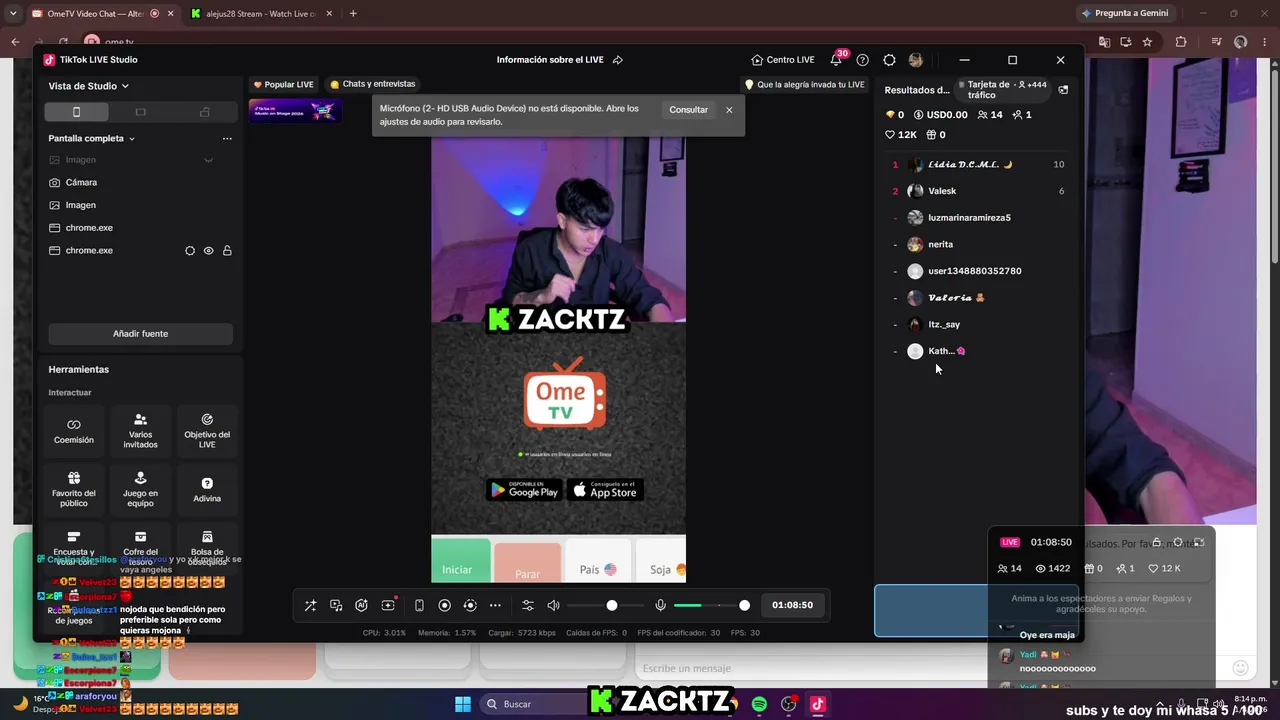Open the magic effects wand tool
This screenshot has height=720, width=1280.
311,605
